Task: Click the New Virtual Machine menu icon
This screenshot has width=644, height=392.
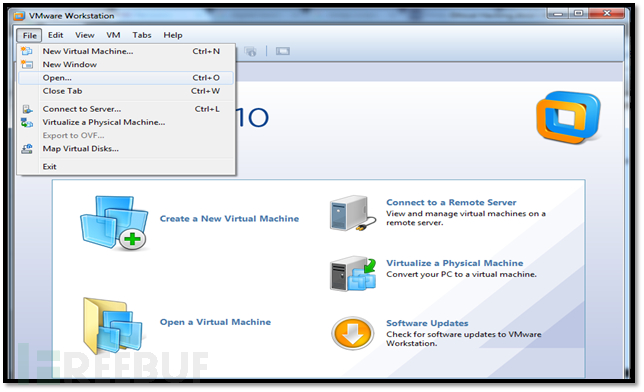Action: pos(27,51)
